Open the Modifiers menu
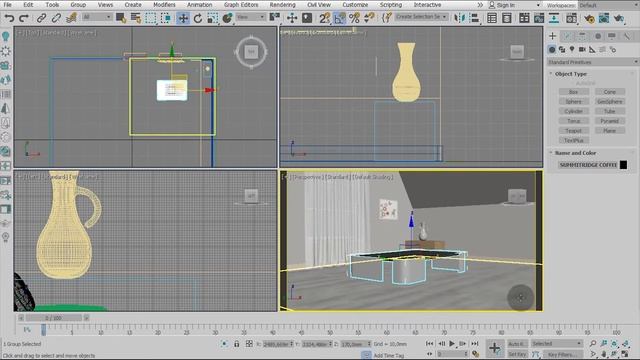640x360 pixels. tap(164, 5)
